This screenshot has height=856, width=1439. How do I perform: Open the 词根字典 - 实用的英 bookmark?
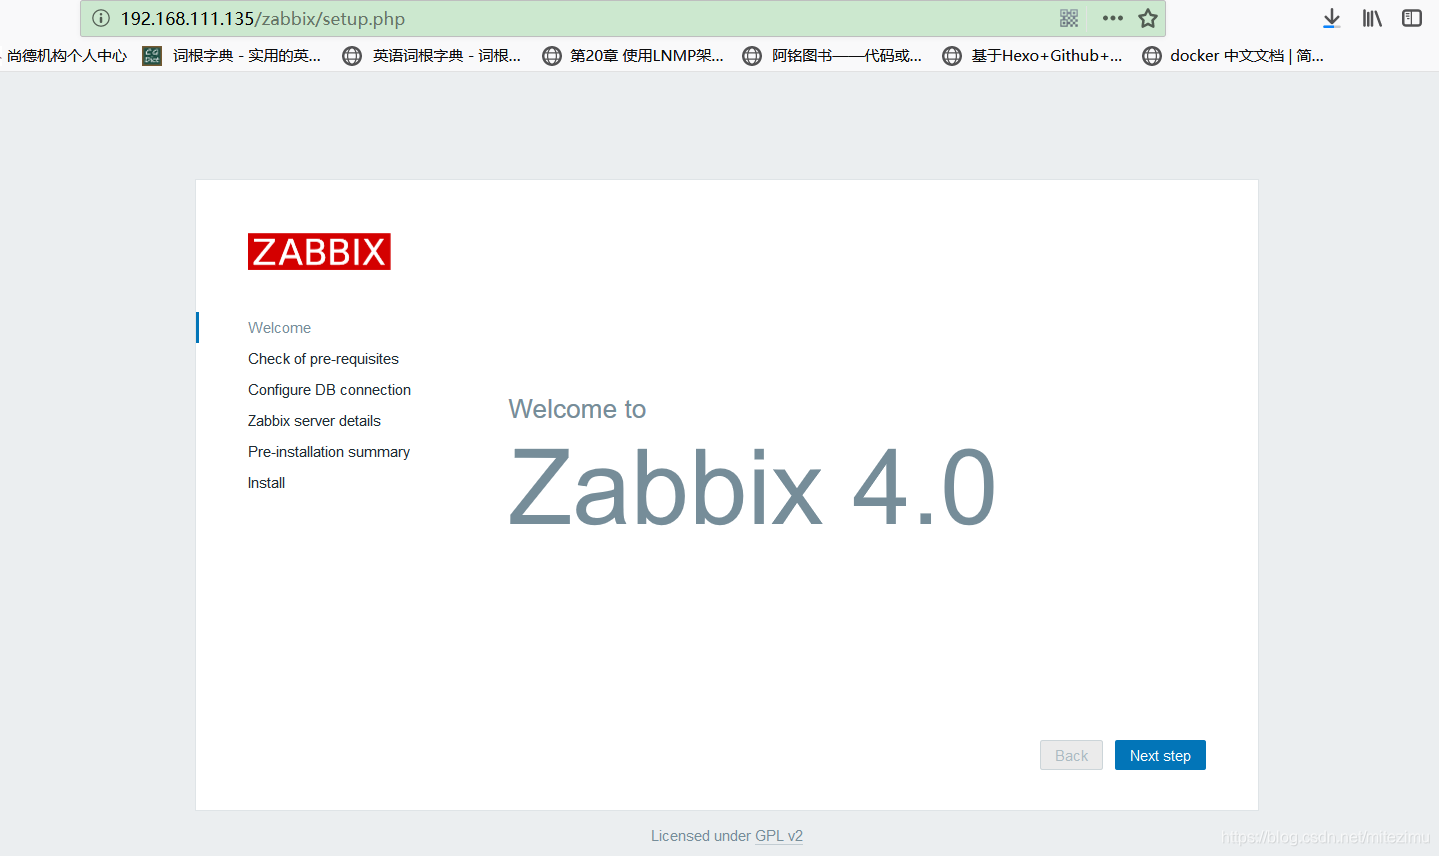pos(247,56)
